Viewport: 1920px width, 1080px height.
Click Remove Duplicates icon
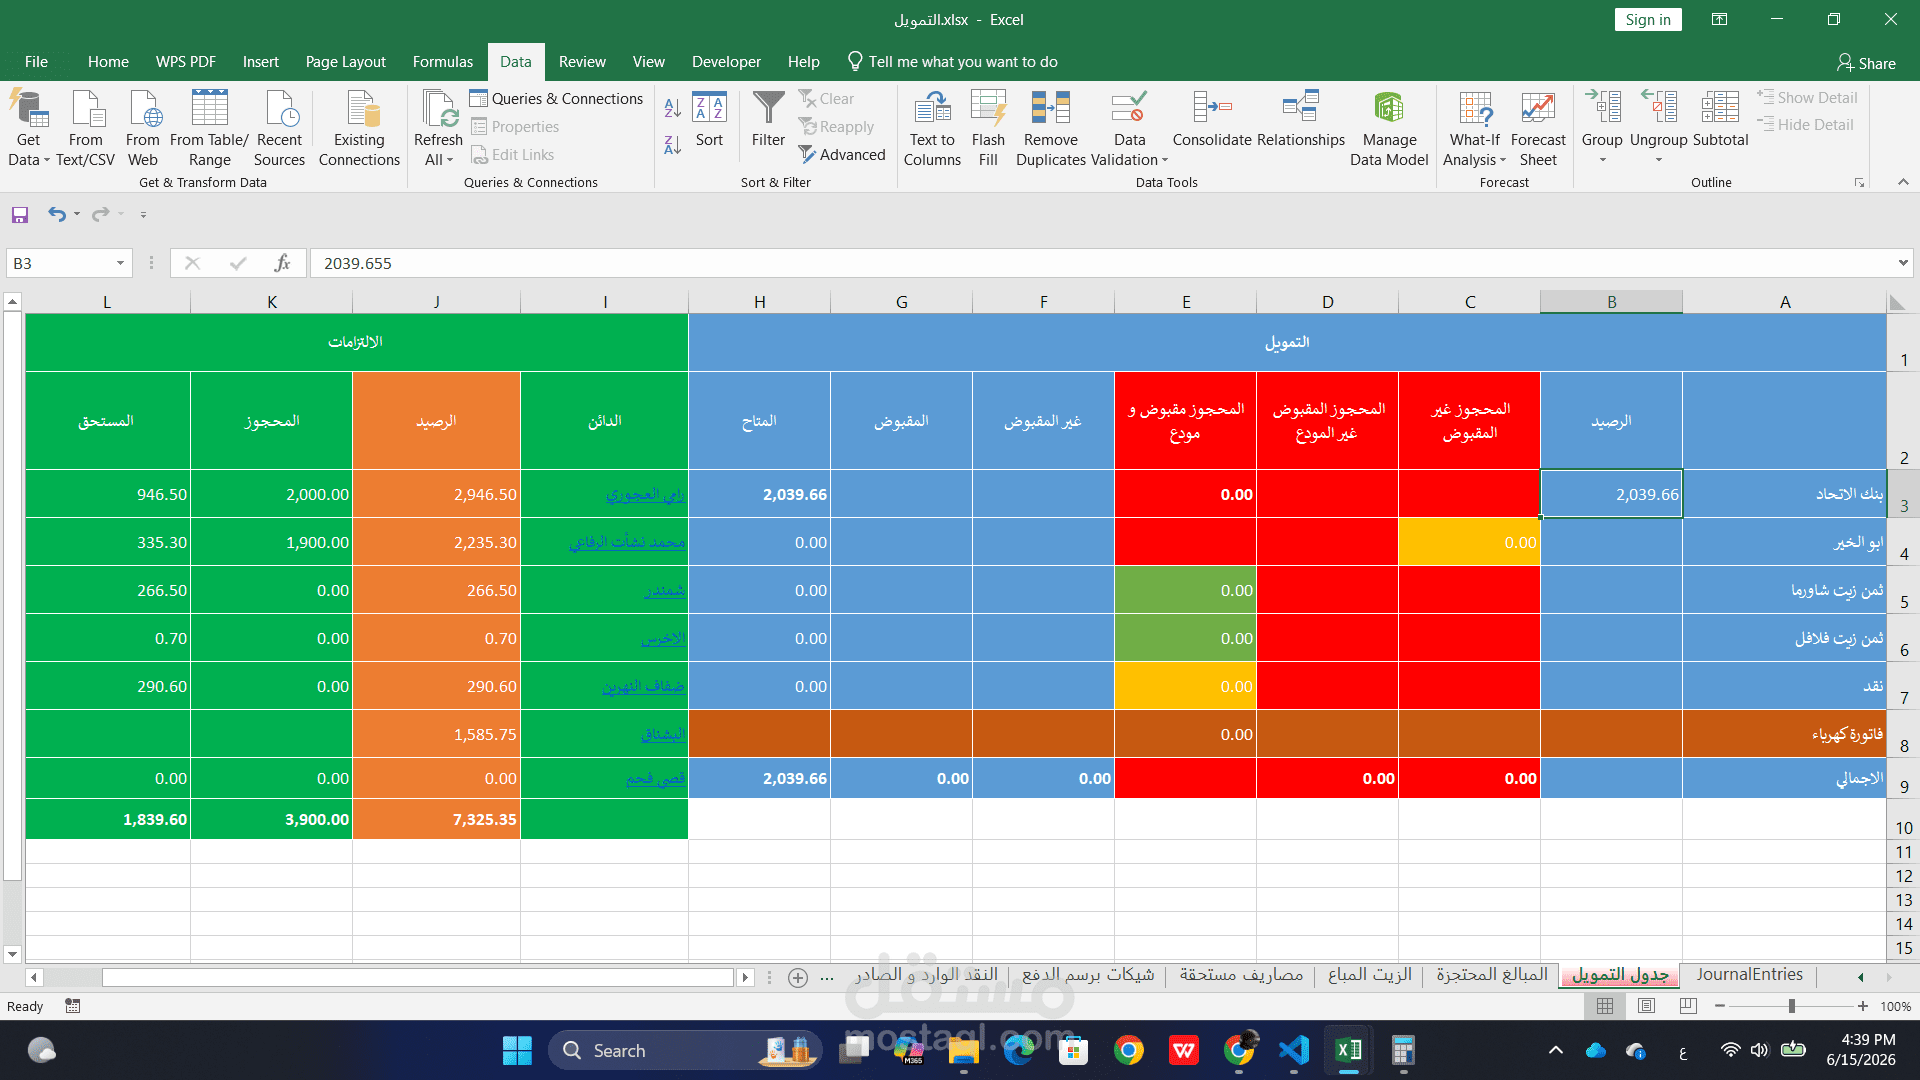coord(1050,108)
